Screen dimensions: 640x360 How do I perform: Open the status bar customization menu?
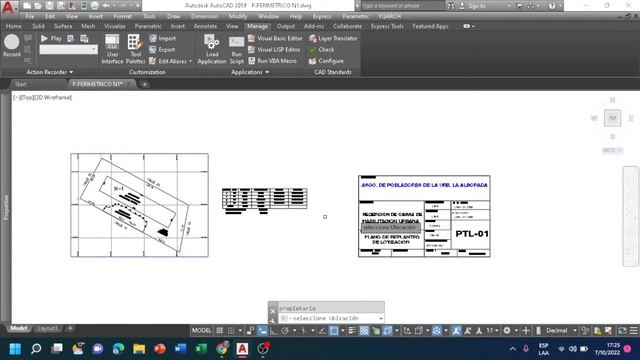633,331
